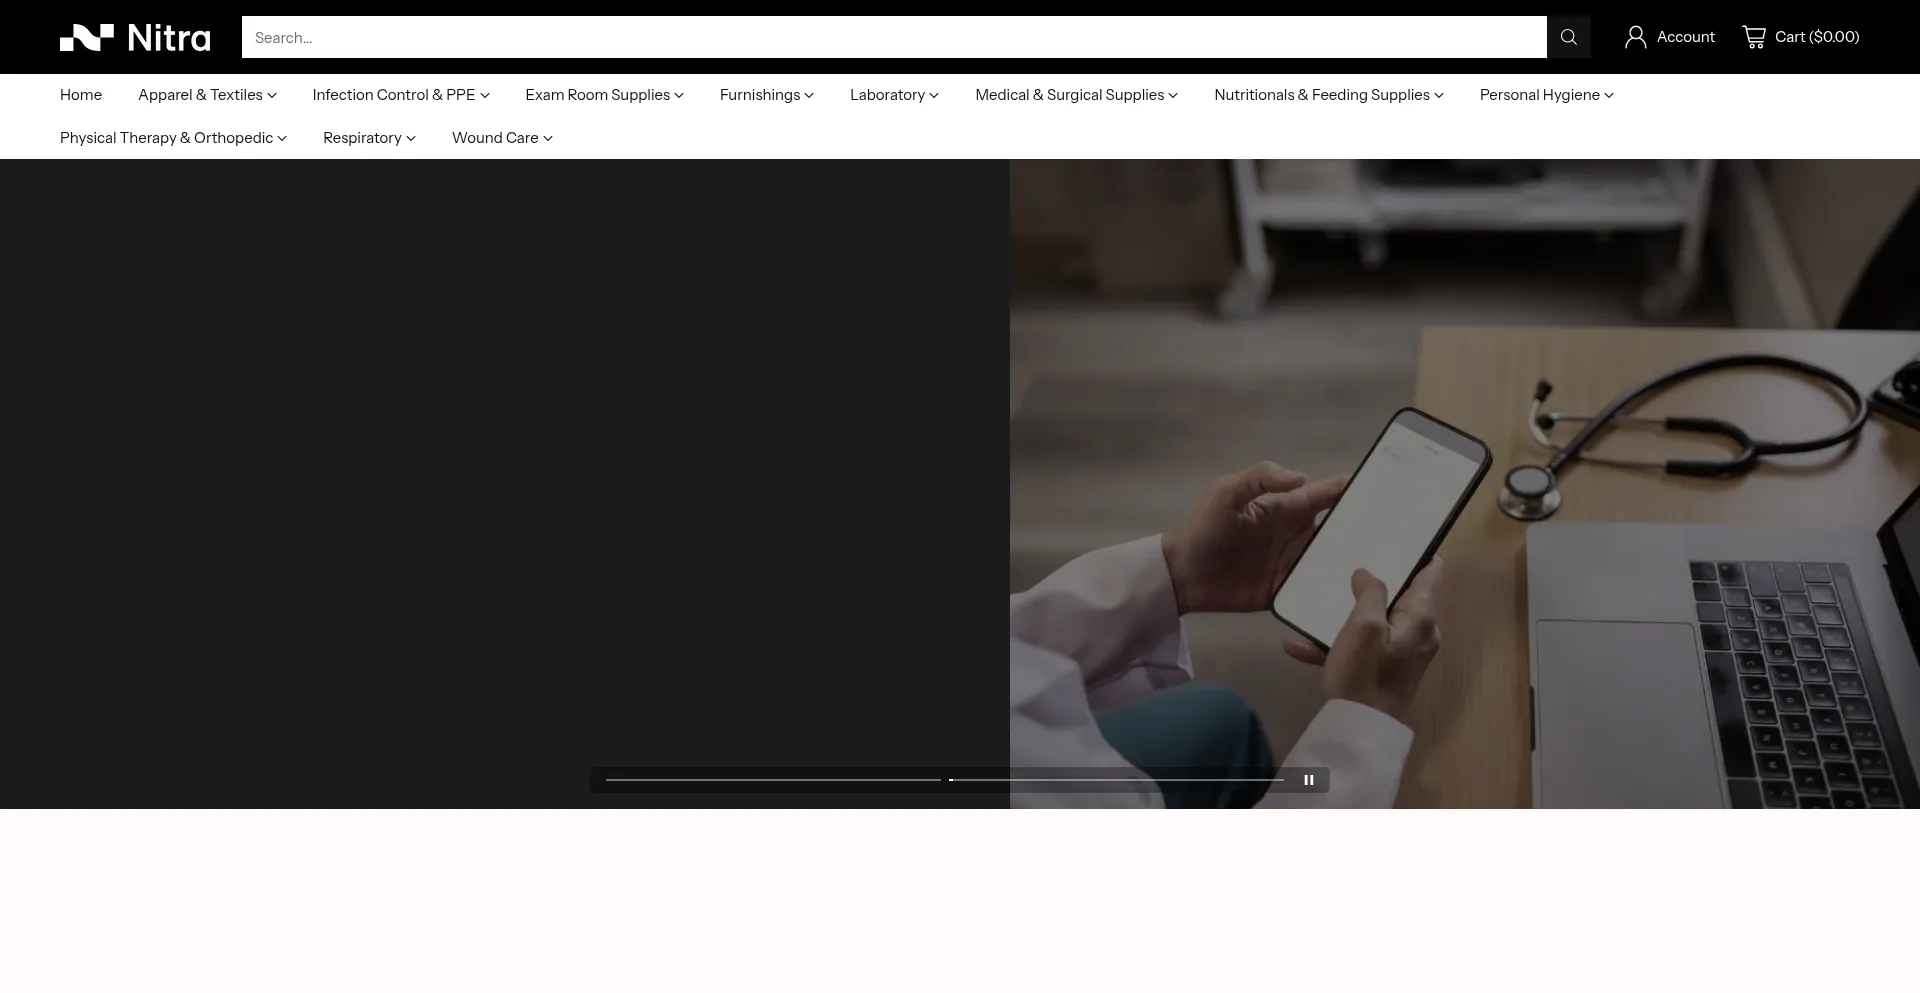Expand the Respiratory dropdown
Image resolution: width=1920 pixels, height=993 pixels.
click(369, 138)
